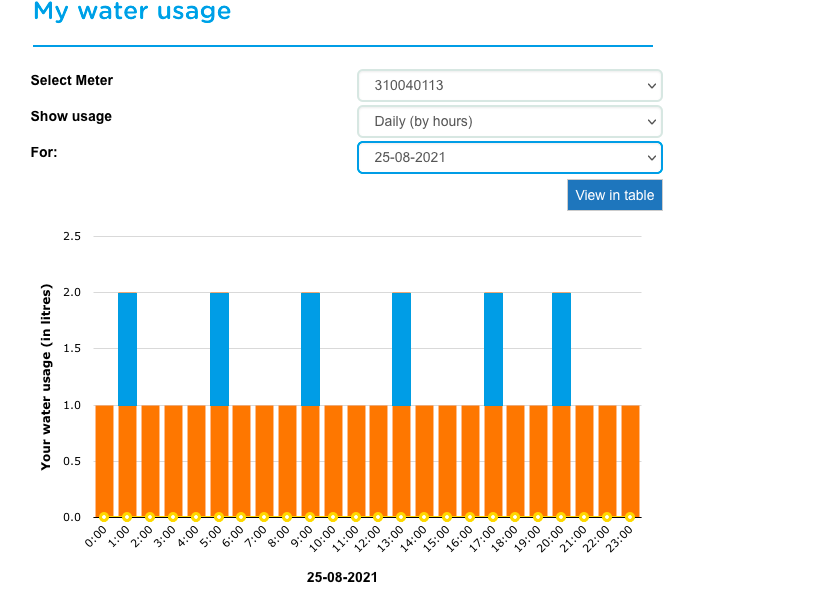Click the My water usage heading
This screenshot has width=835, height=599.
[132, 11]
